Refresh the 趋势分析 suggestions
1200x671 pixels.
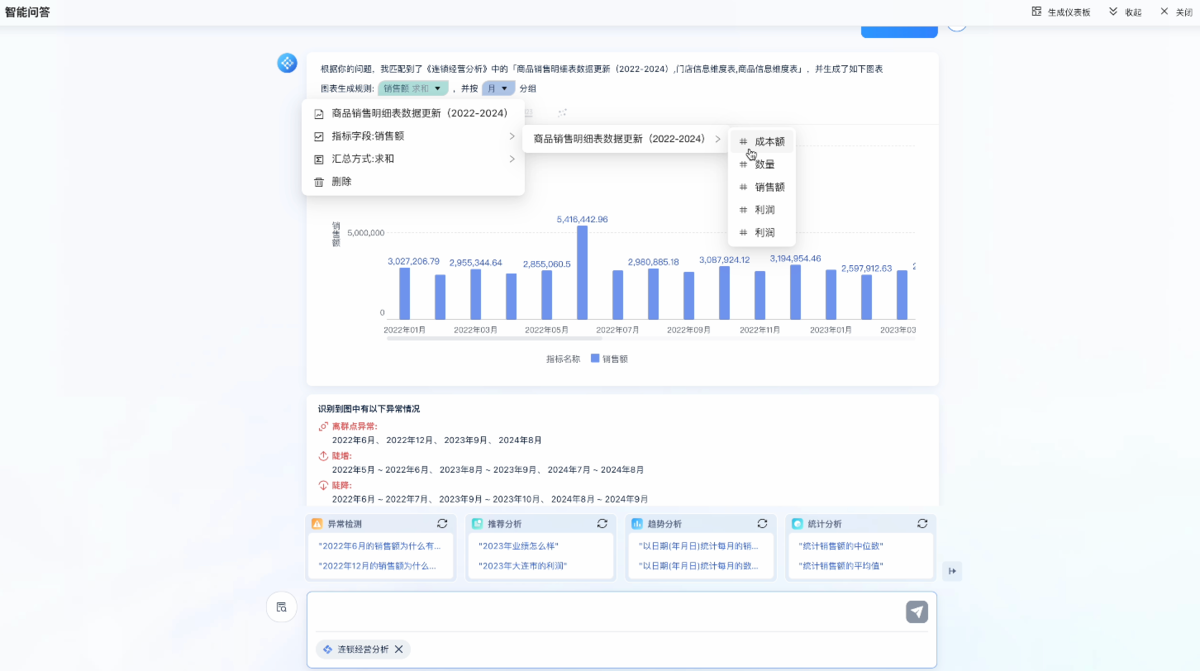(762, 524)
